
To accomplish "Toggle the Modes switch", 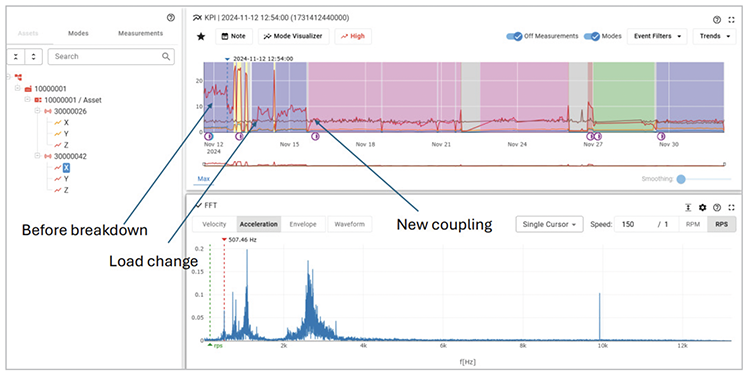I will pos(592,36).
